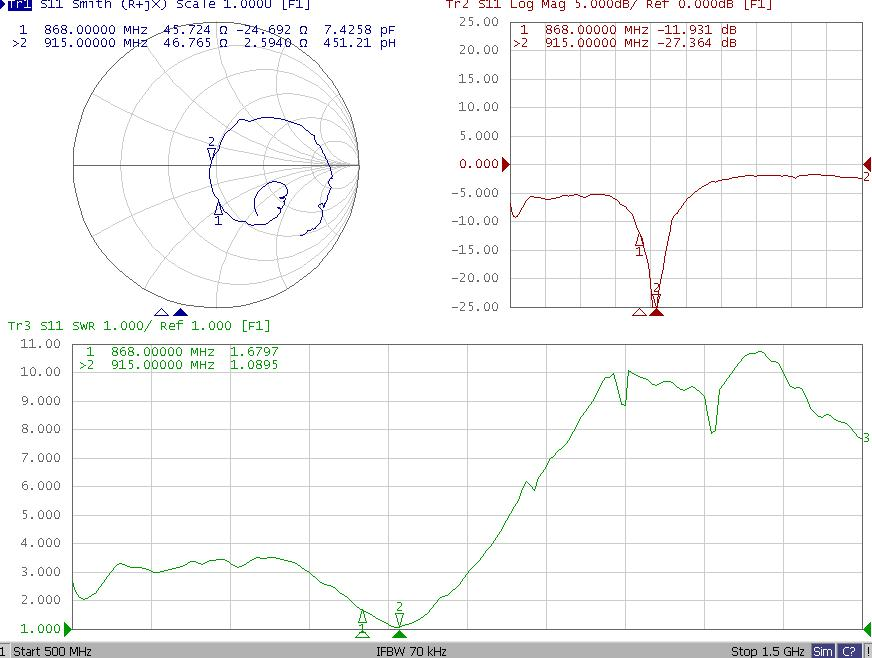Toggle the C? correction status indicator
Screen dimensions: 872x658
click(846, 651)
